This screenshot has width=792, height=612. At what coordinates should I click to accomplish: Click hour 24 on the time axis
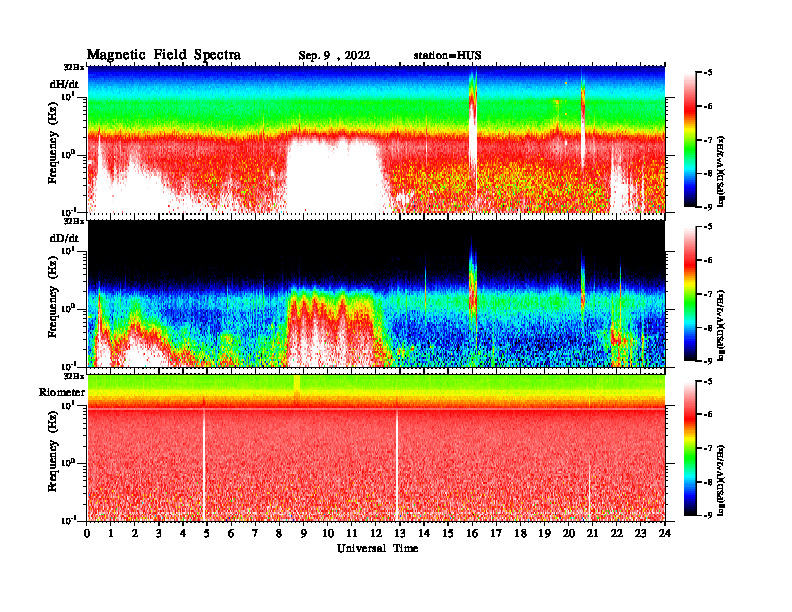pos(665,534)
